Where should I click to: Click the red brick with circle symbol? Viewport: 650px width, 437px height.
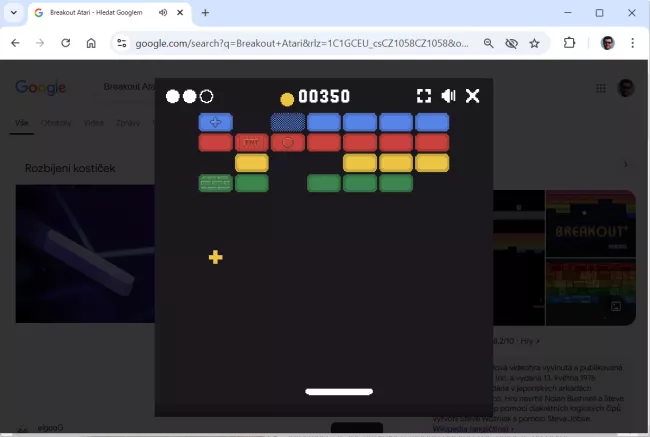coord(288,142)
